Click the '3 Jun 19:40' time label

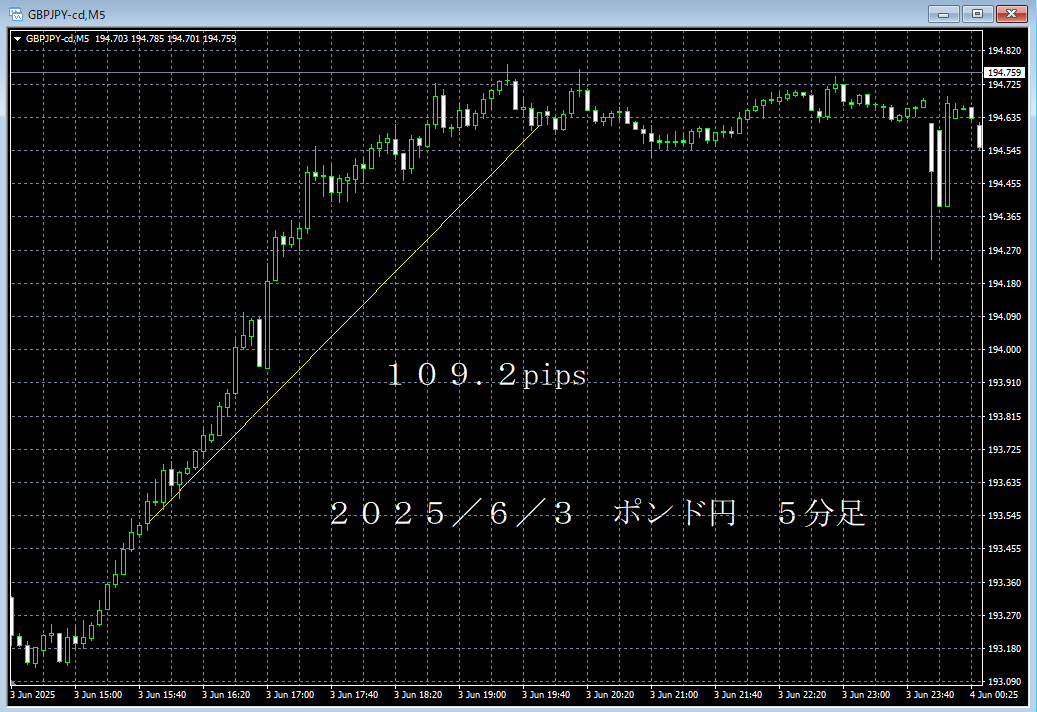click(546, 695)
